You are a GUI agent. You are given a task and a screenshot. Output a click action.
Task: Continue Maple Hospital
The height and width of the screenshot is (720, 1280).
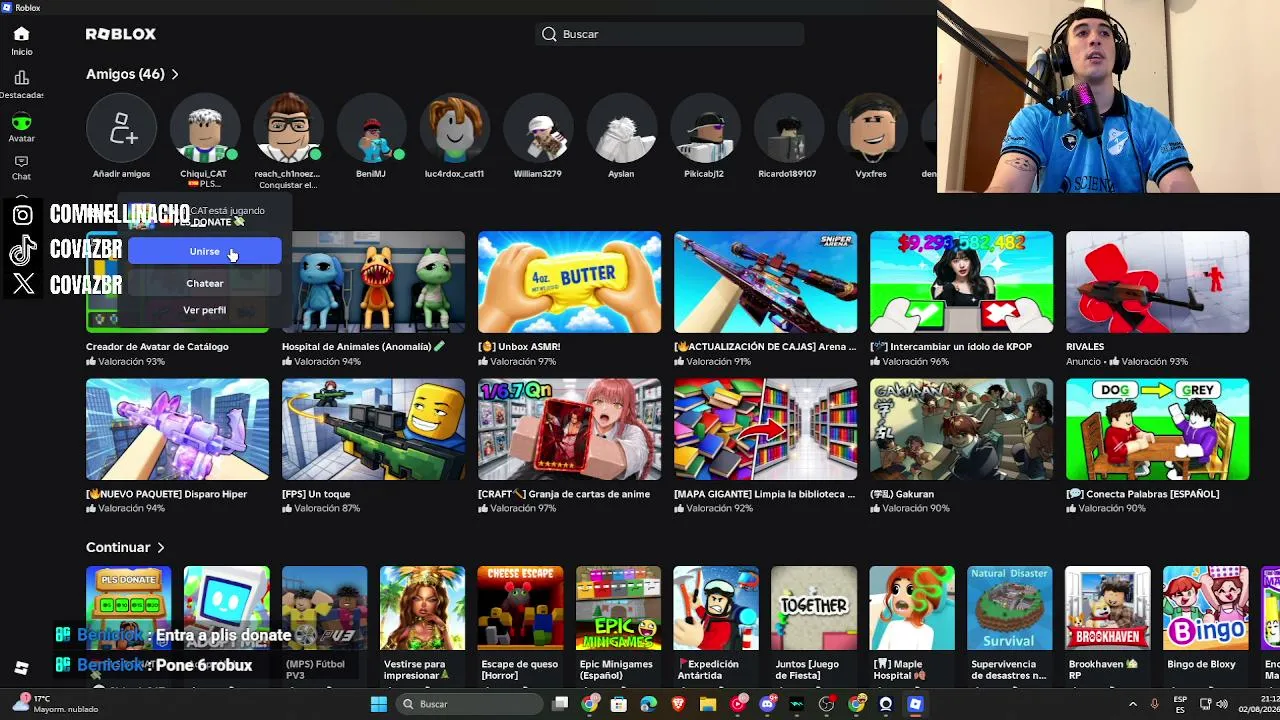point(912,609)
